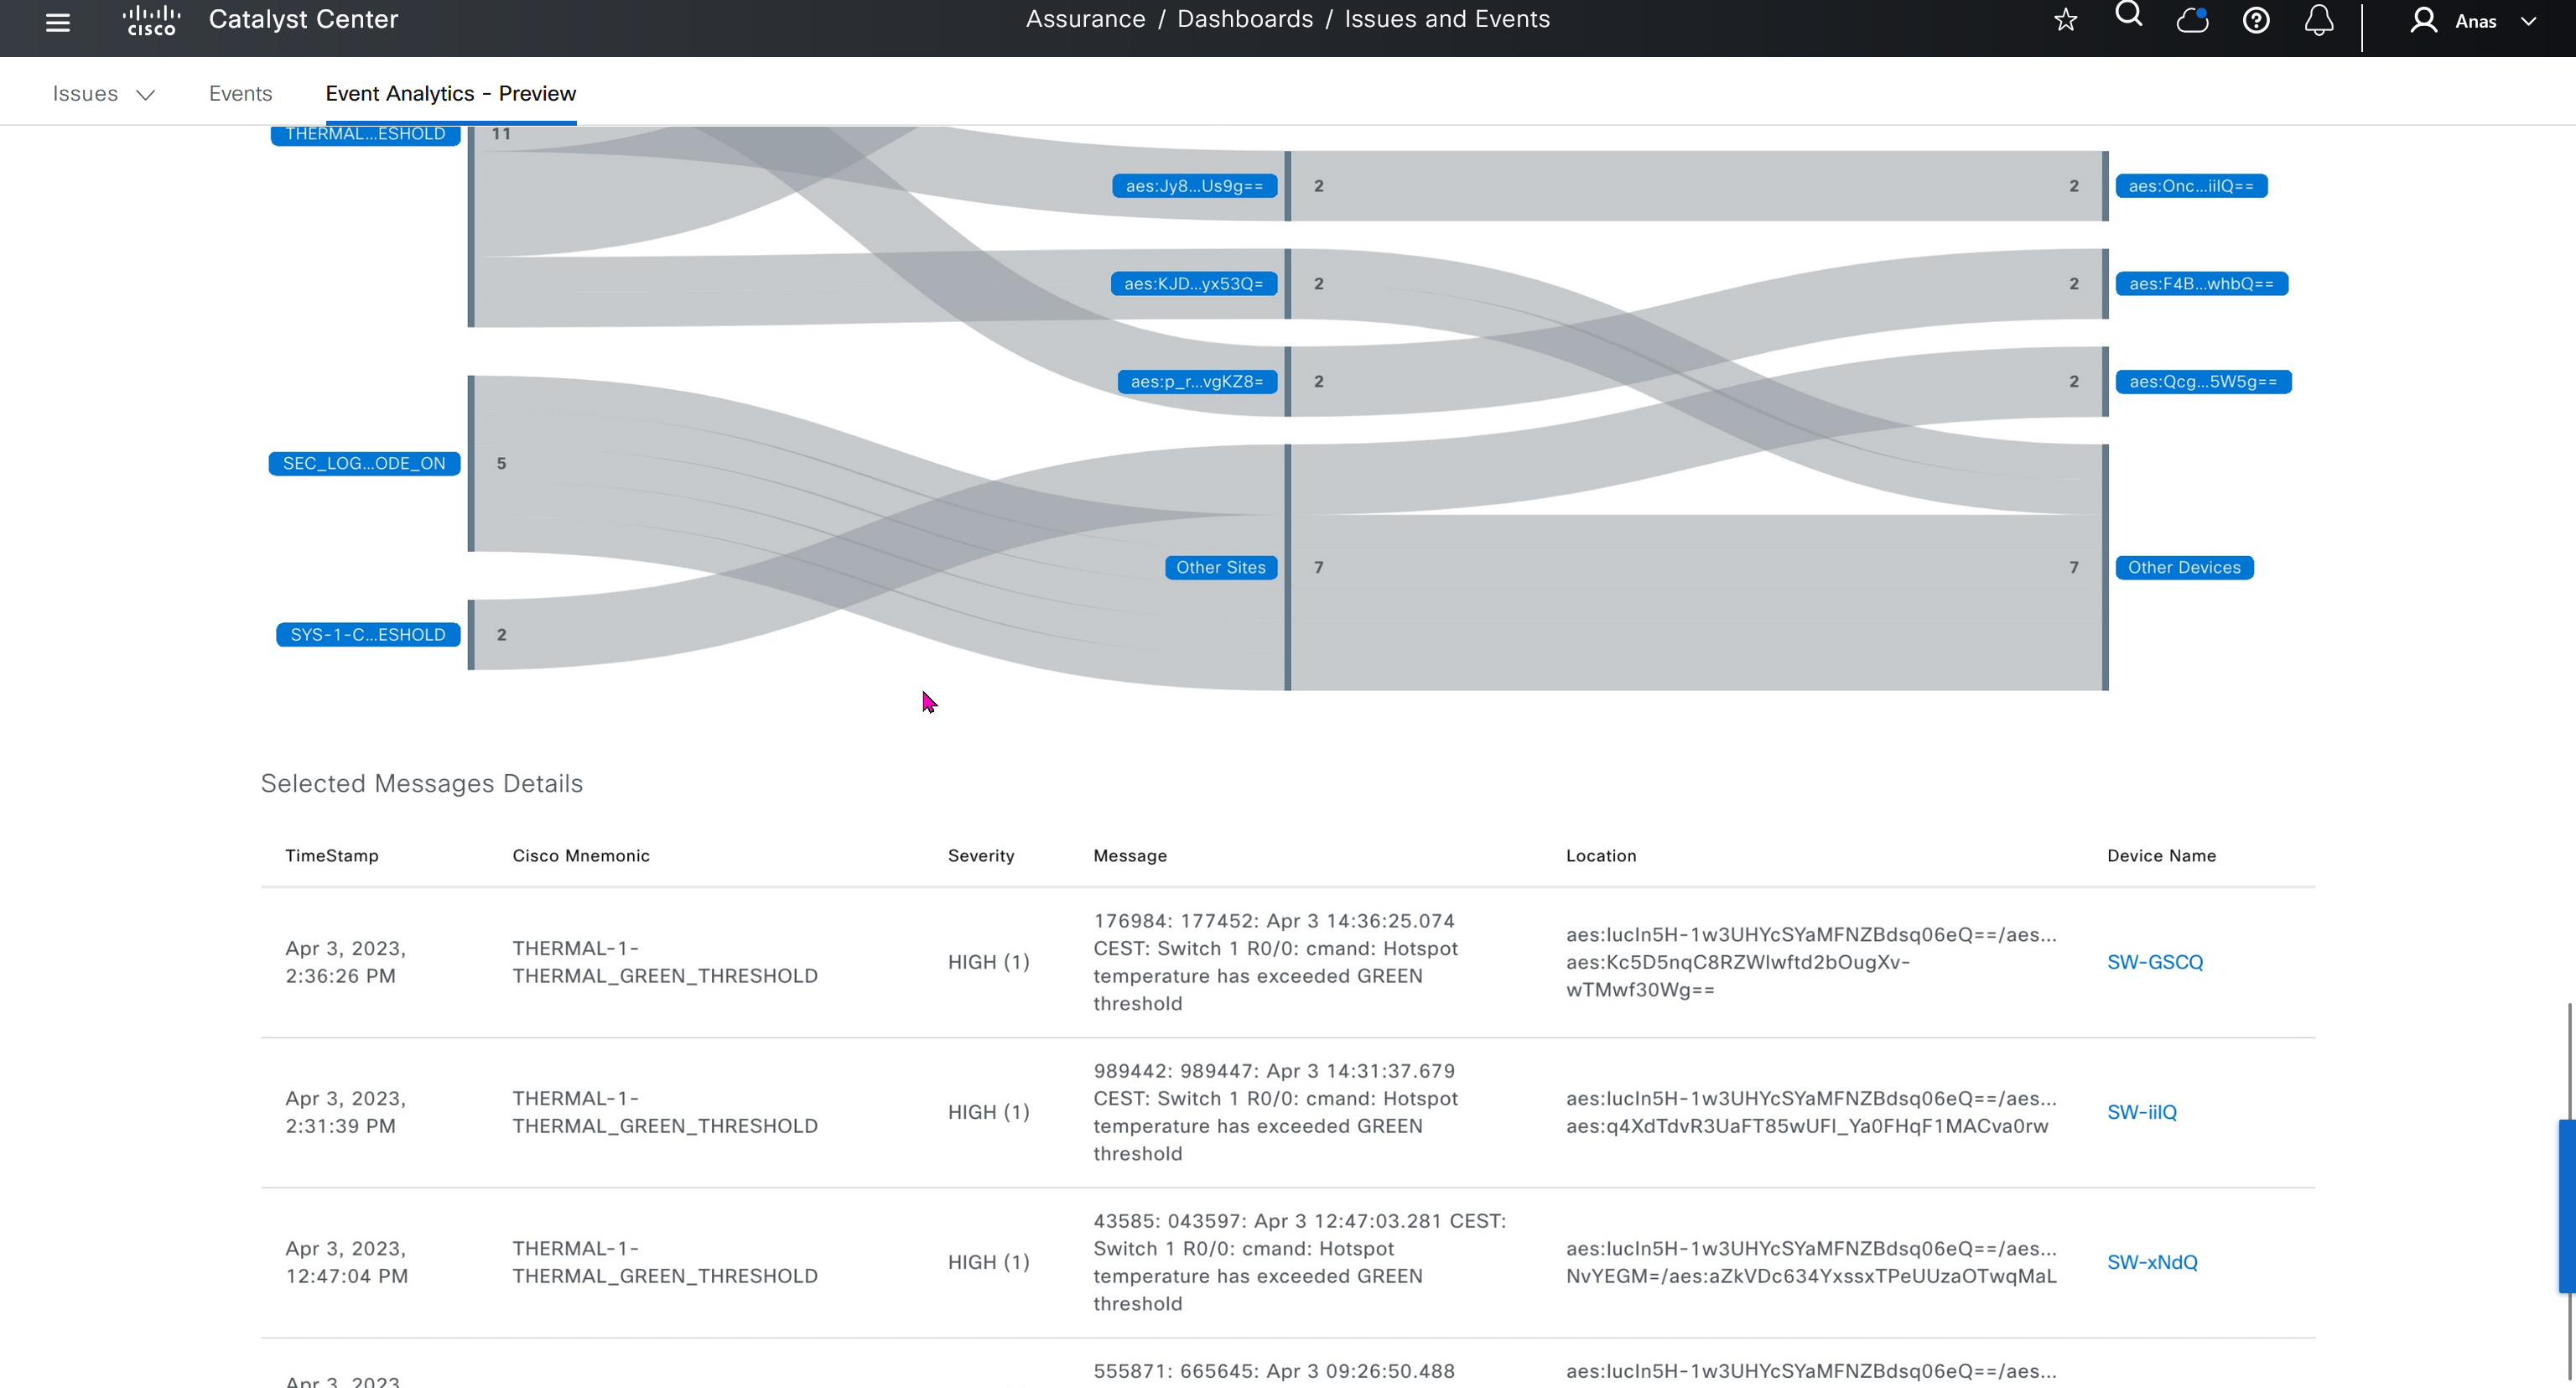This screenshot has height=1388, width=2576.
Task: Open the help question mark icon
Action: (2256, 20)
